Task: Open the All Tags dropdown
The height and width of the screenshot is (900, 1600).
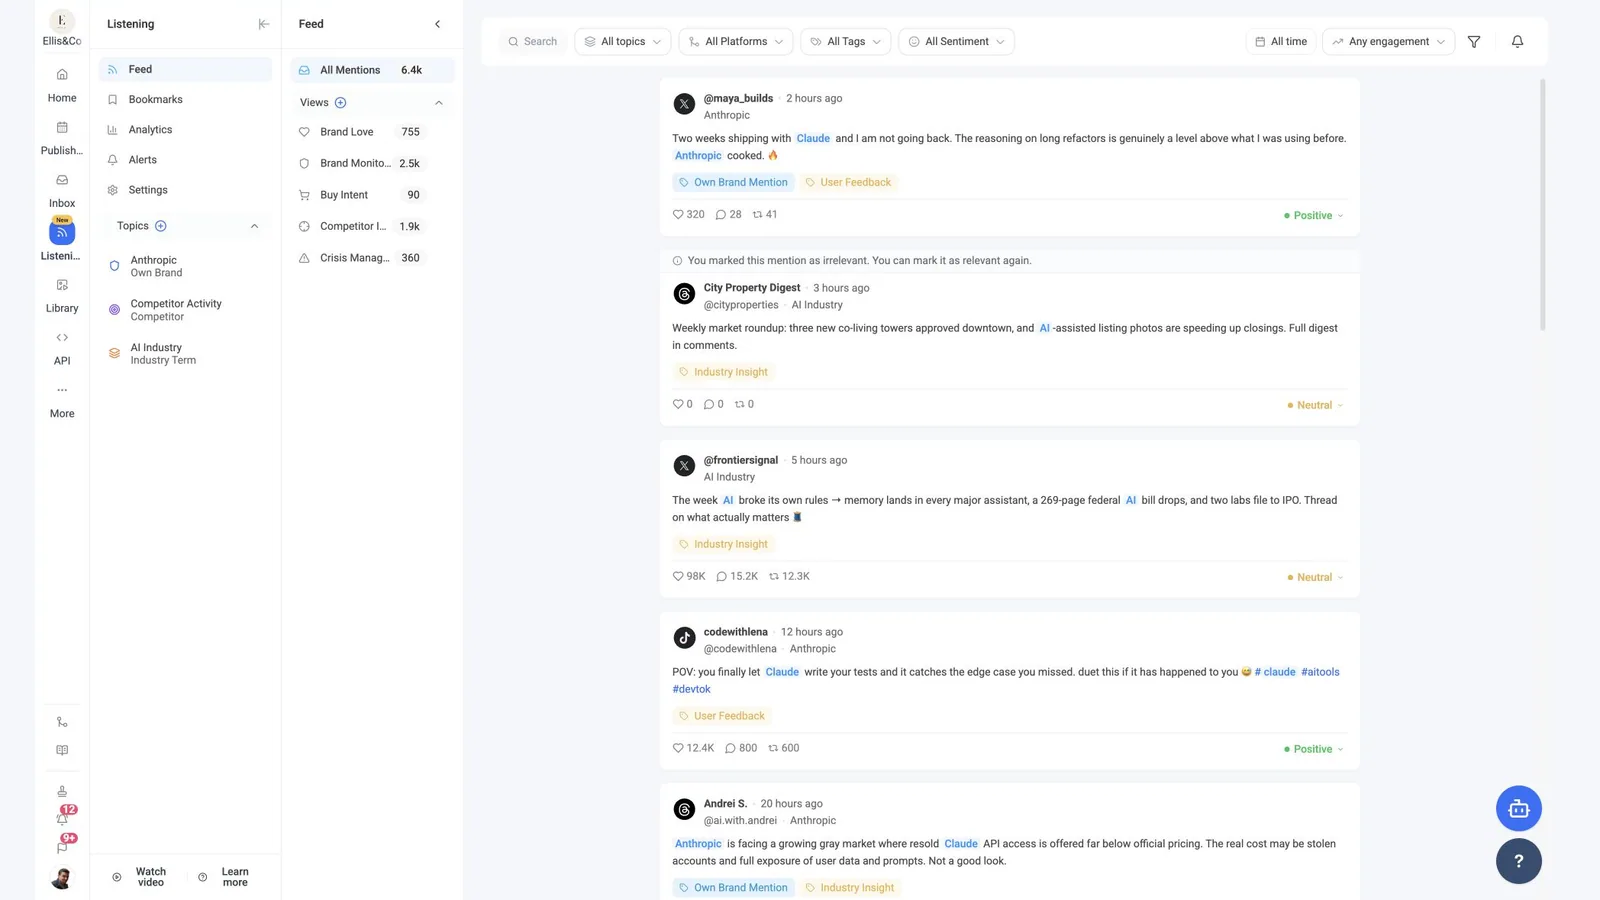Action: [846, 42]
